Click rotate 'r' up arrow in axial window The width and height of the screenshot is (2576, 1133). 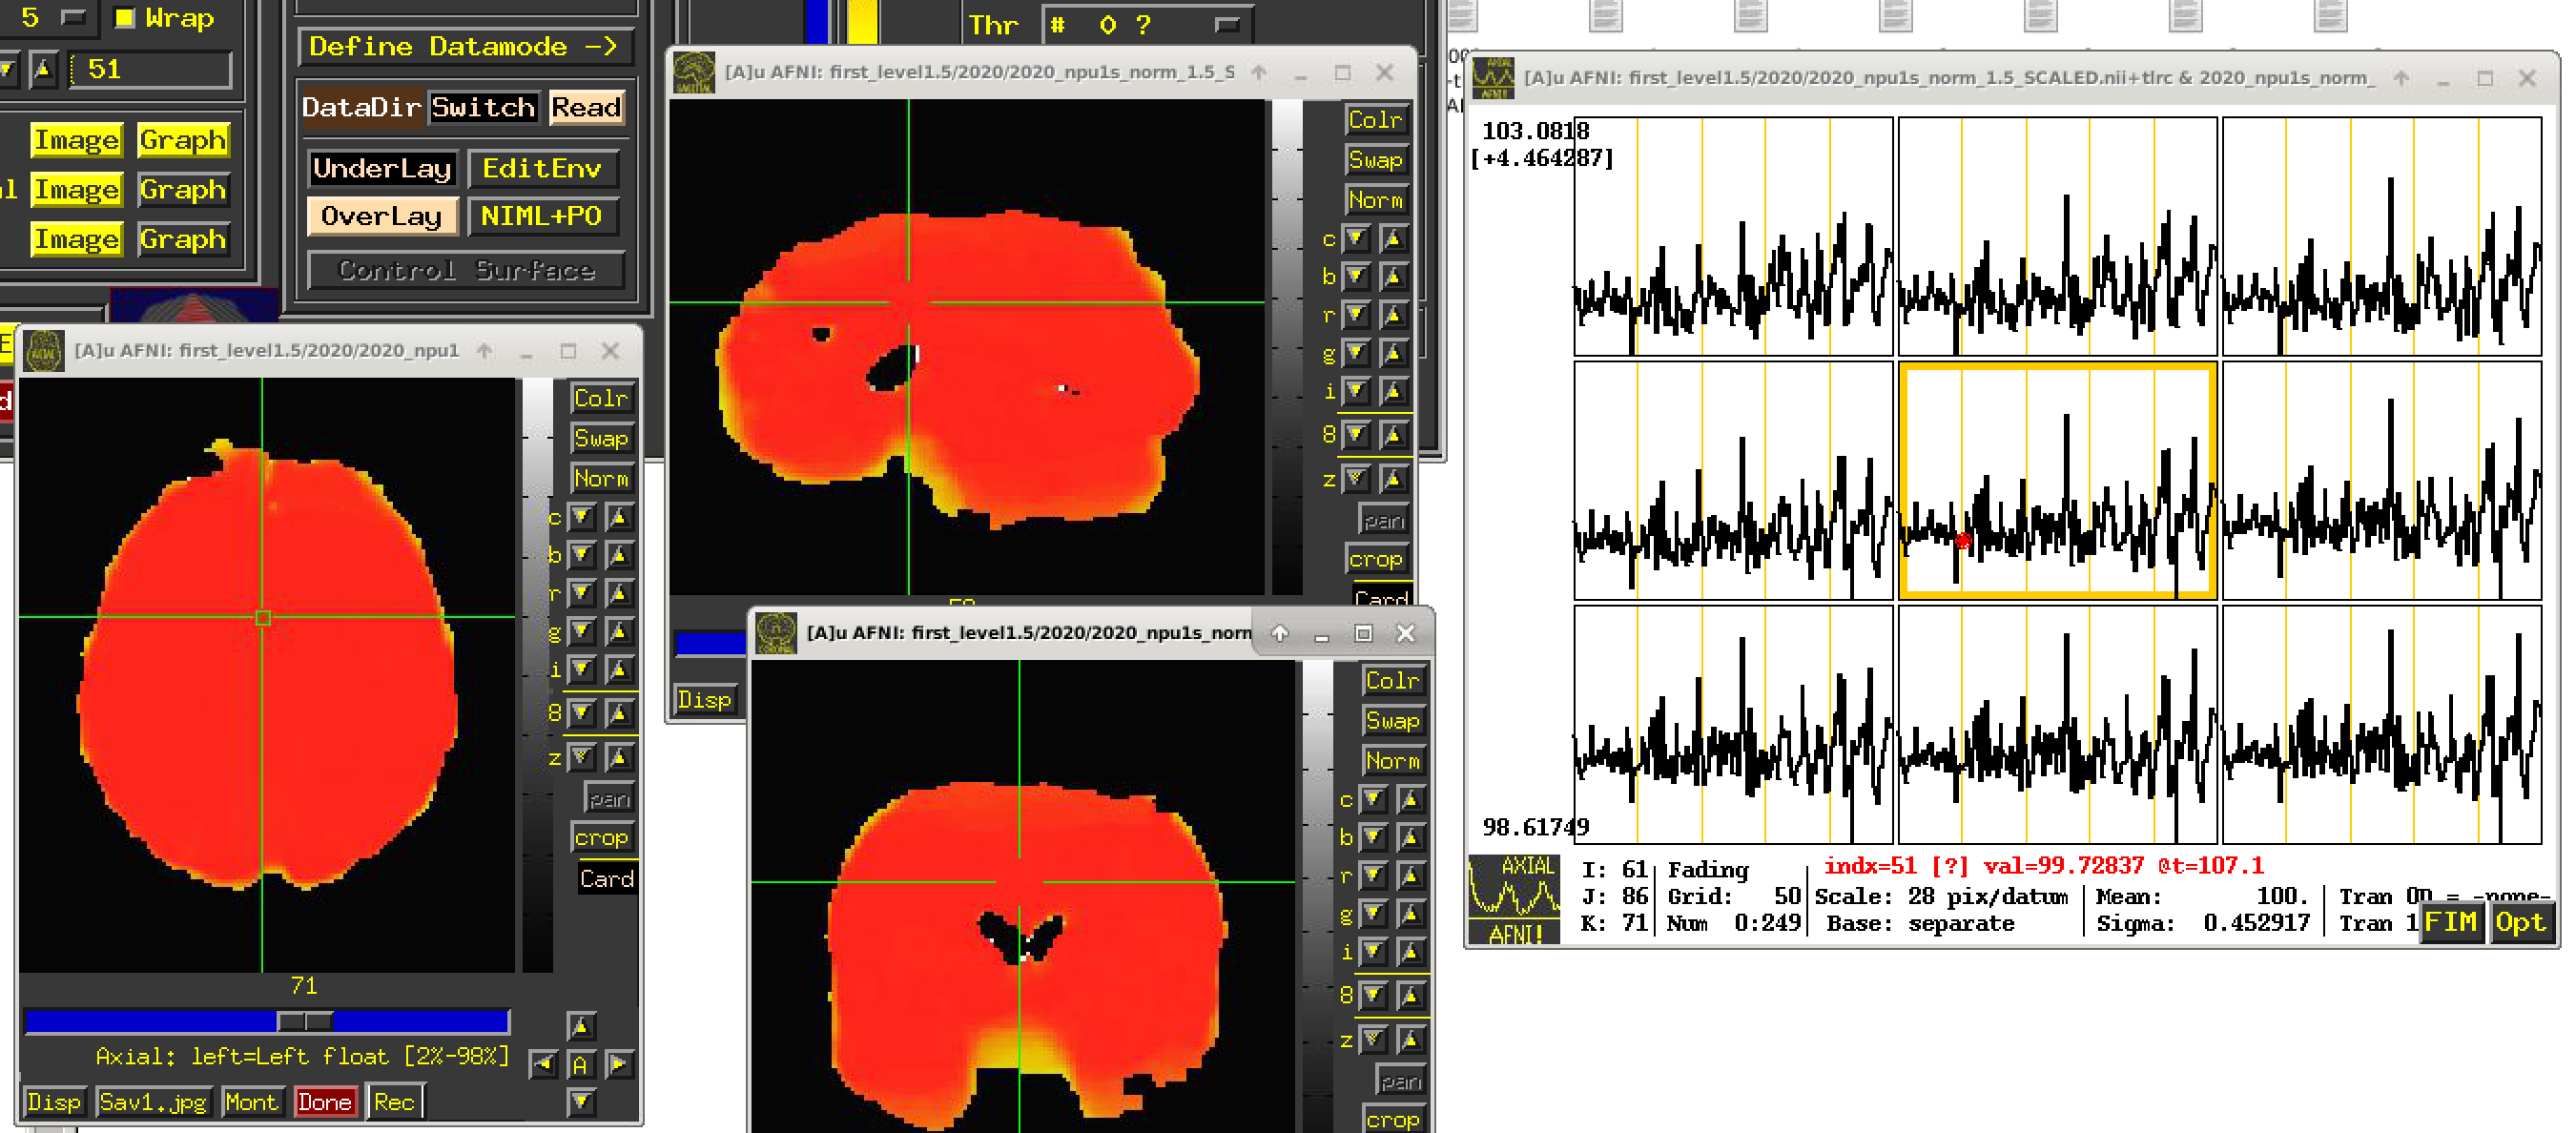[619, 594]
